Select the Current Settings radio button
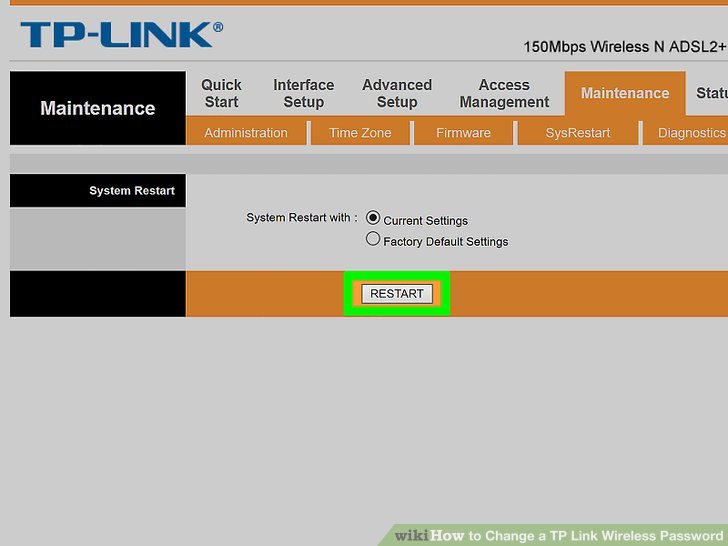This screenshot has height=546, width=728. click(373, 218)
